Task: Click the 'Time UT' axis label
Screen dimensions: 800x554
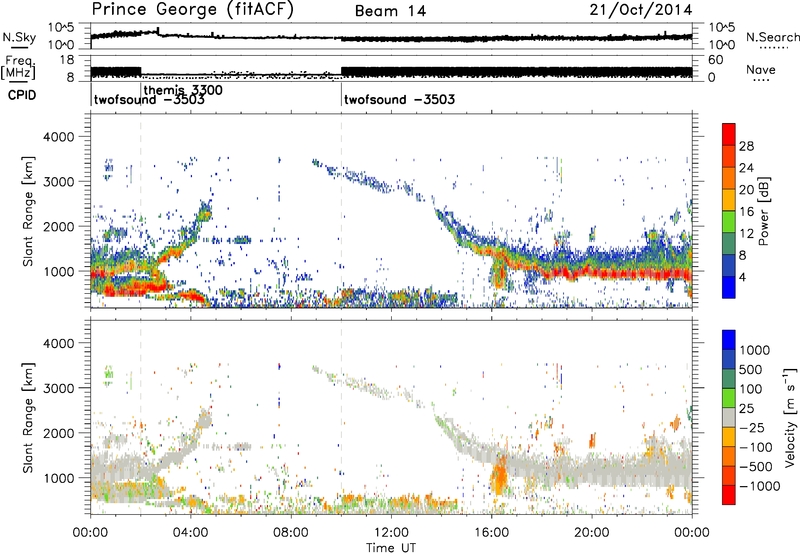Action: pos(391,548)
